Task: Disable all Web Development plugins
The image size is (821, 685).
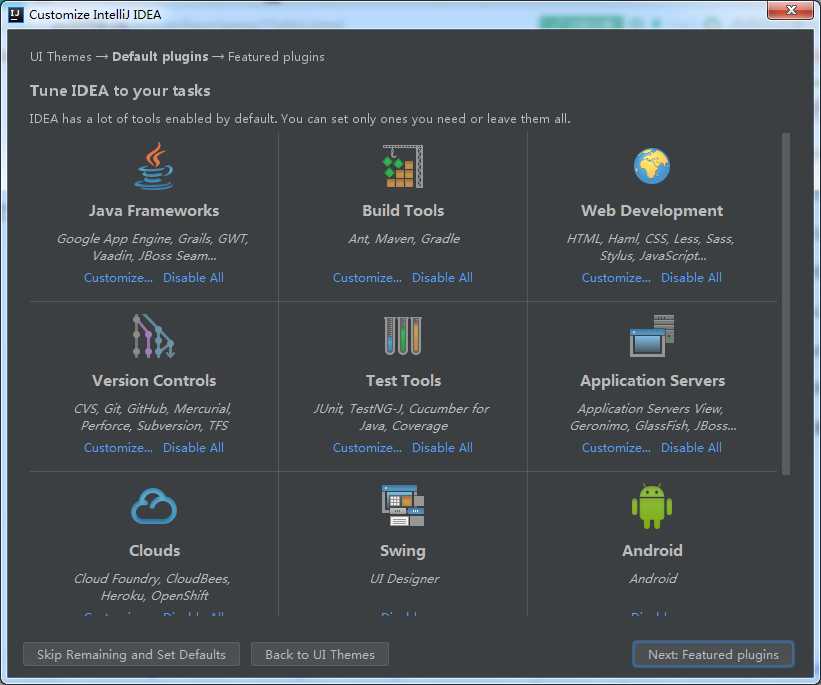Action: pyautogui.click(x=691, y=278)
